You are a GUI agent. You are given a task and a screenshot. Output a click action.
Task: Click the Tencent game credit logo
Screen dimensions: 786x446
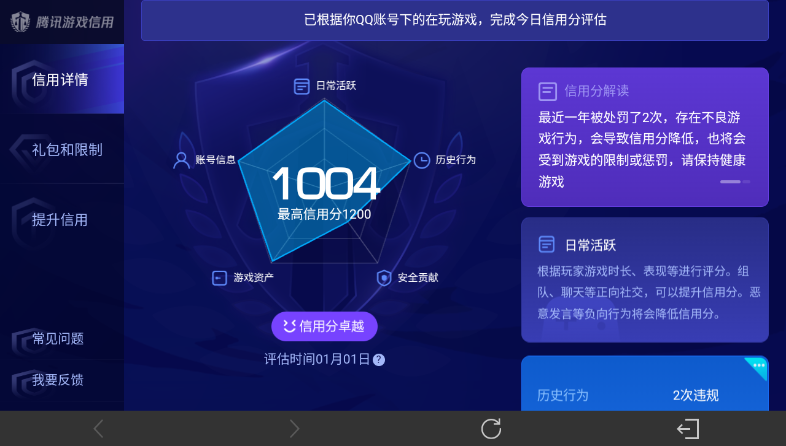click(x=62, y=22)
